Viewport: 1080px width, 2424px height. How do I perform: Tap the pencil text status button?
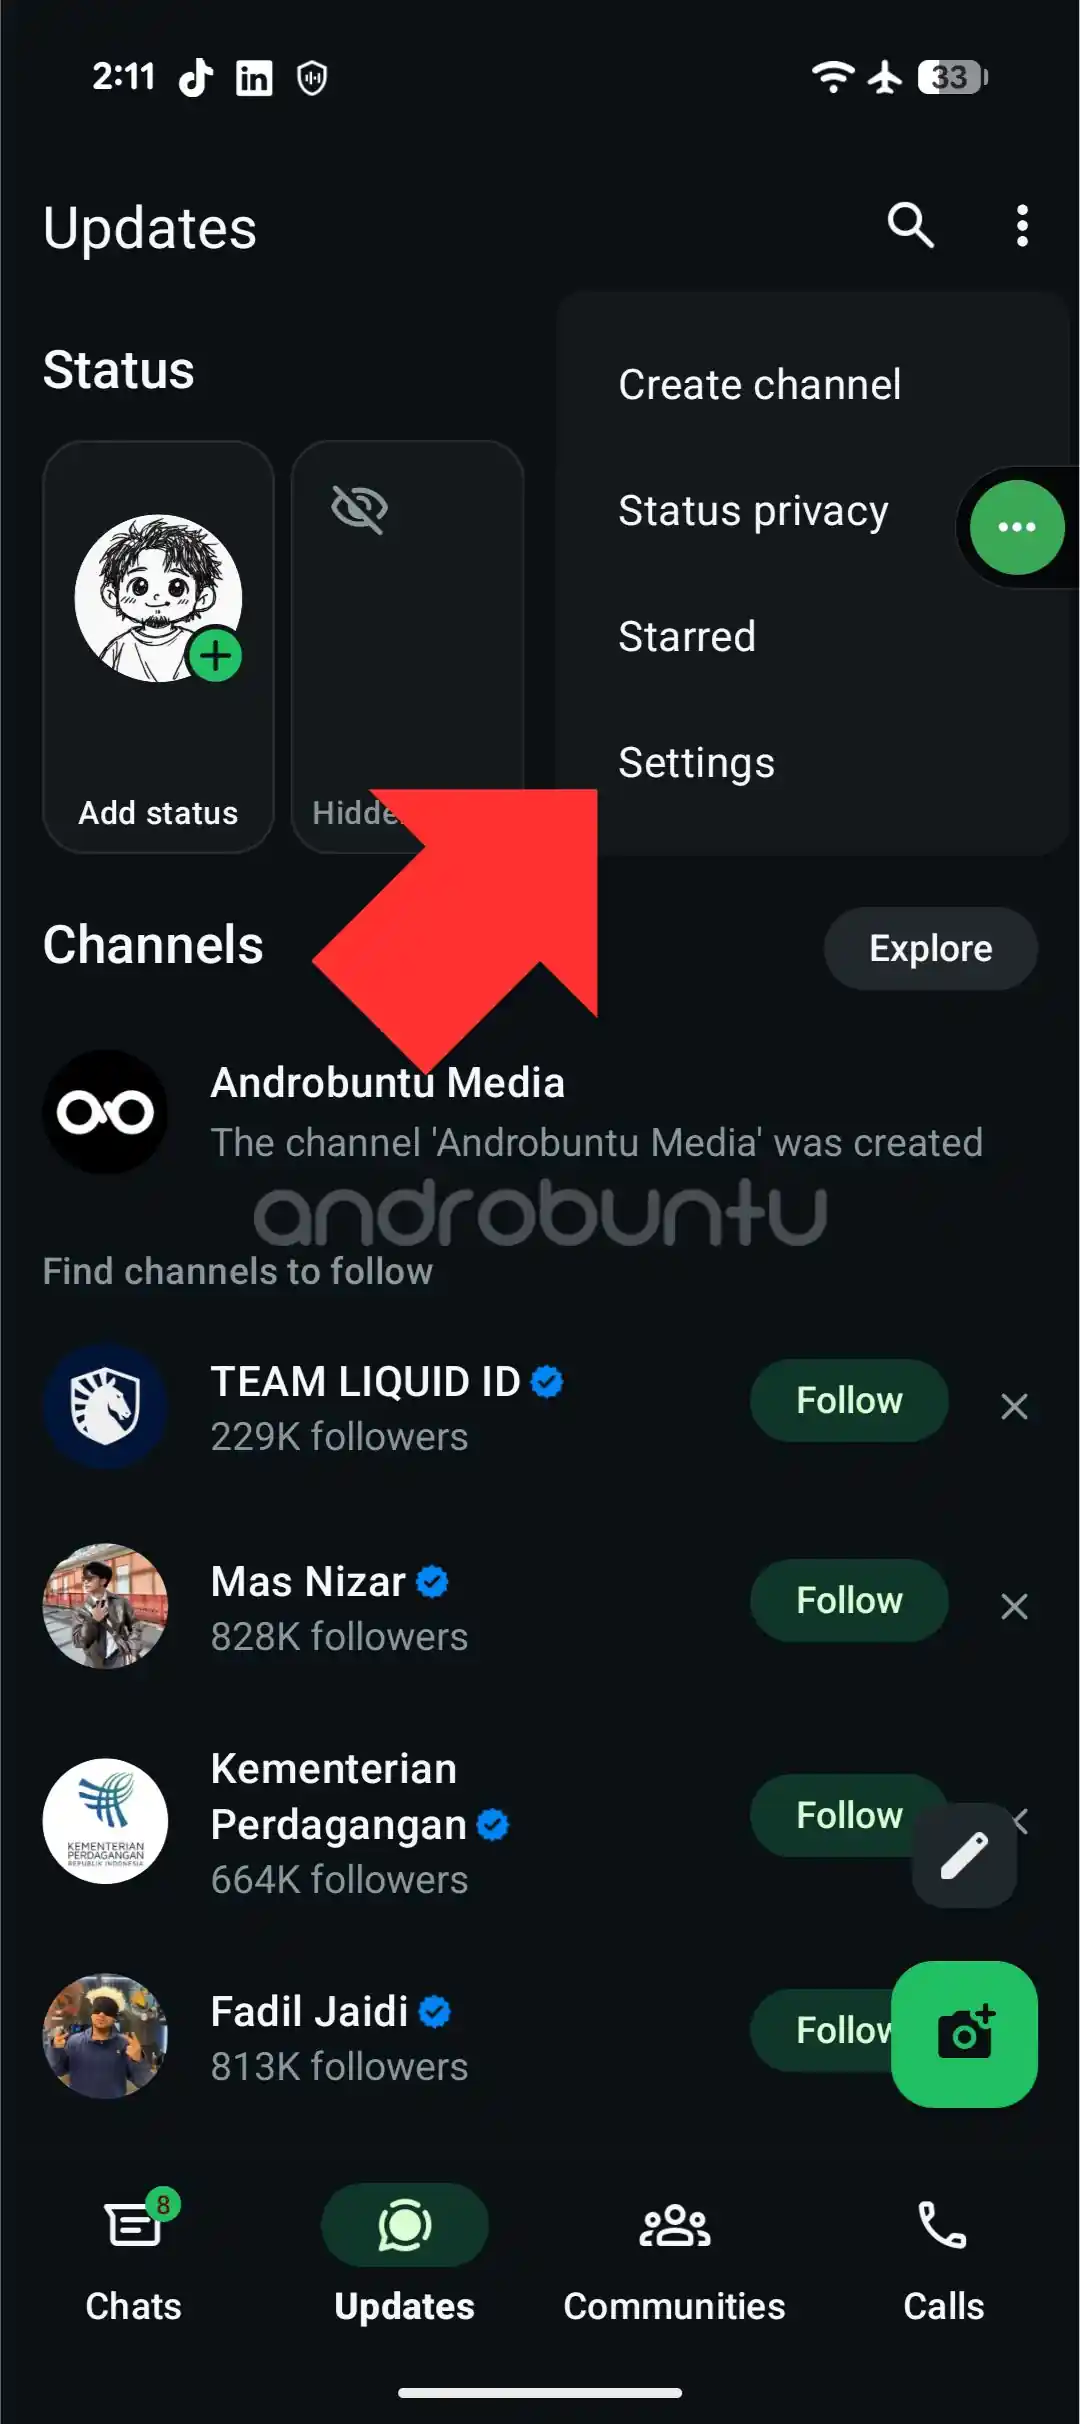pyautogui.click(x=964, y=1855)
